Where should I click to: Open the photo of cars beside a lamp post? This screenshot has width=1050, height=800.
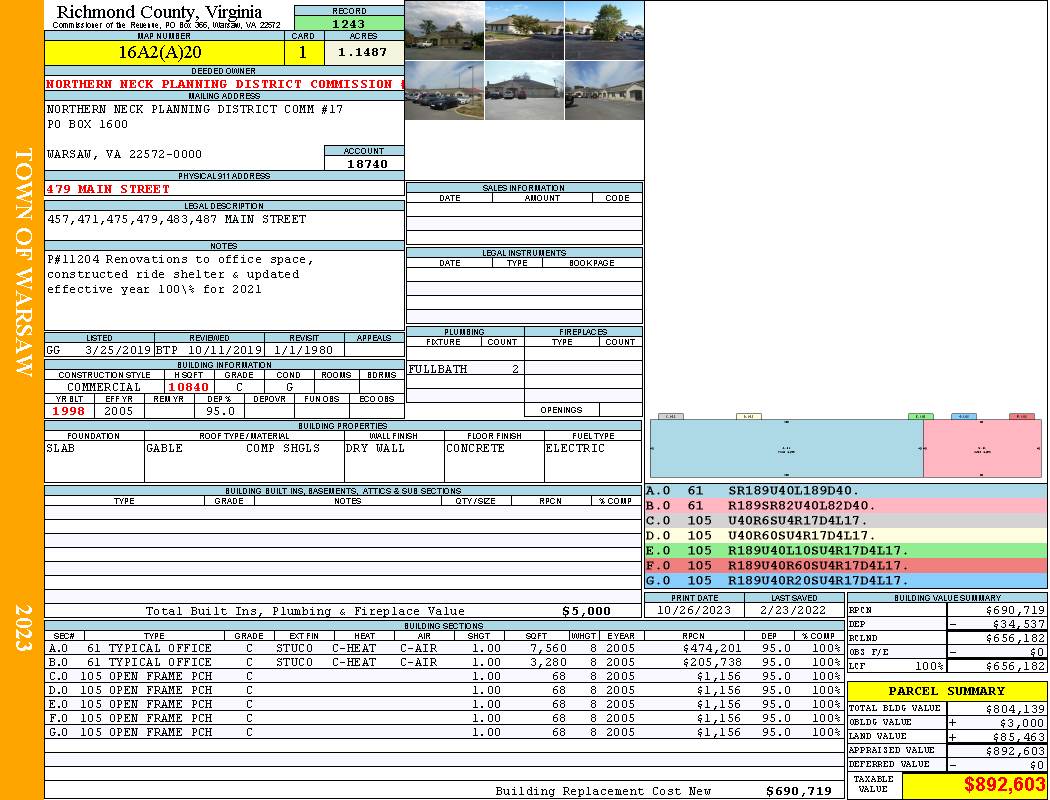(x=444, y=90)
